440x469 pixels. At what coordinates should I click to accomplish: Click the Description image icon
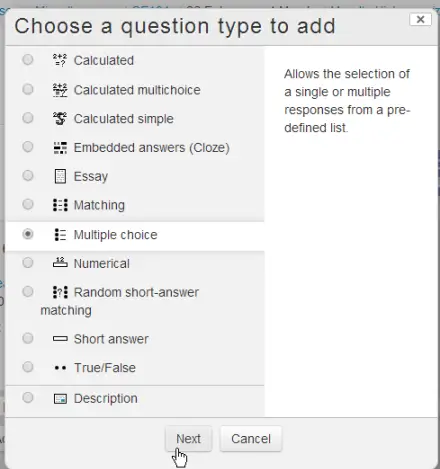click(60, 399)
